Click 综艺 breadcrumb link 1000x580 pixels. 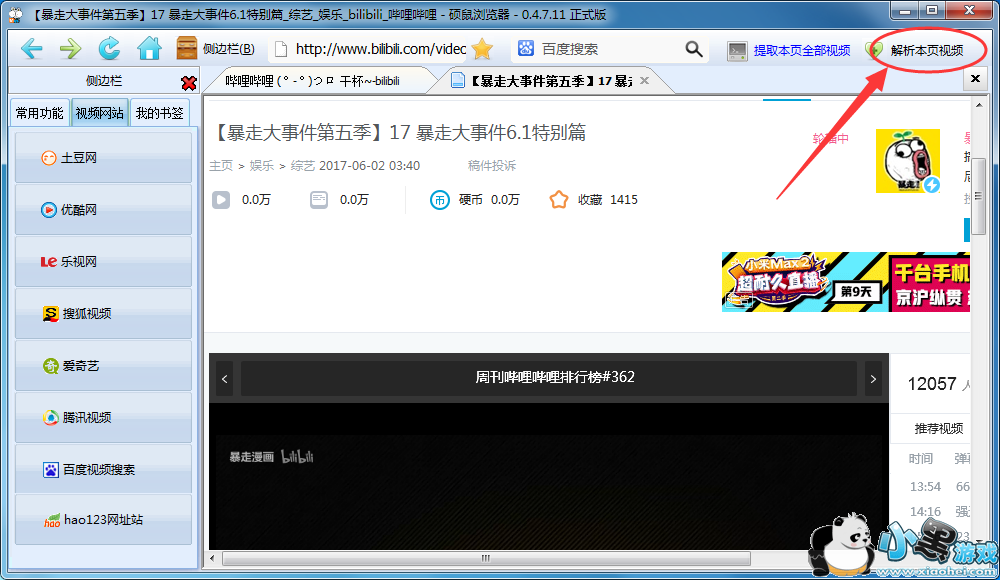pyautogui.click(x=302, y=166)
